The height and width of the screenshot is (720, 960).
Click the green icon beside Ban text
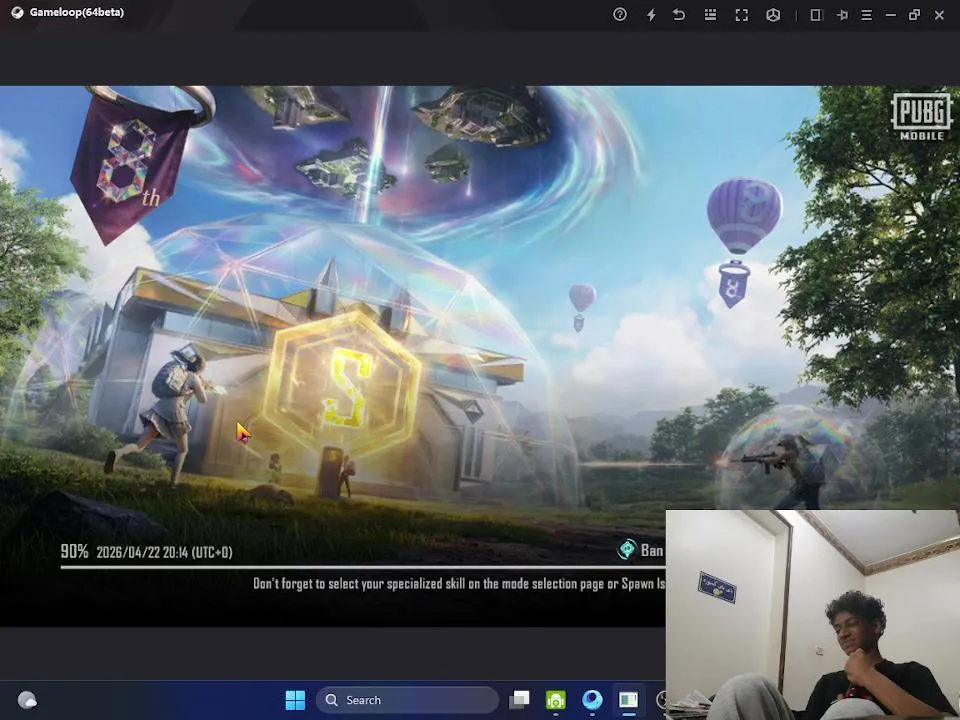point(627,549)
